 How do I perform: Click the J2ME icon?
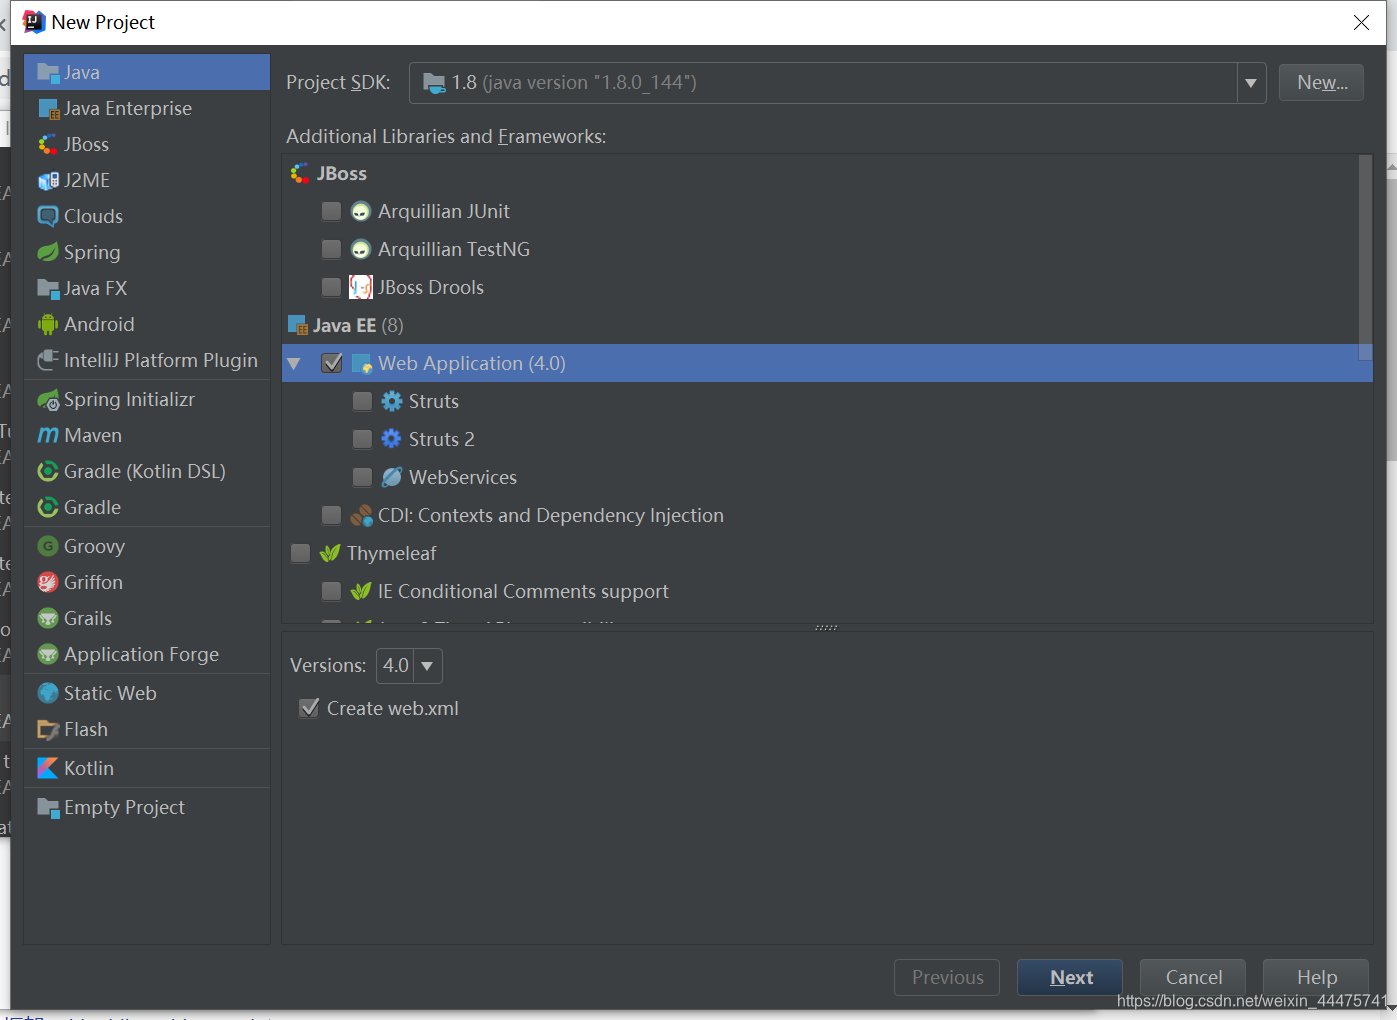(48, 181)
